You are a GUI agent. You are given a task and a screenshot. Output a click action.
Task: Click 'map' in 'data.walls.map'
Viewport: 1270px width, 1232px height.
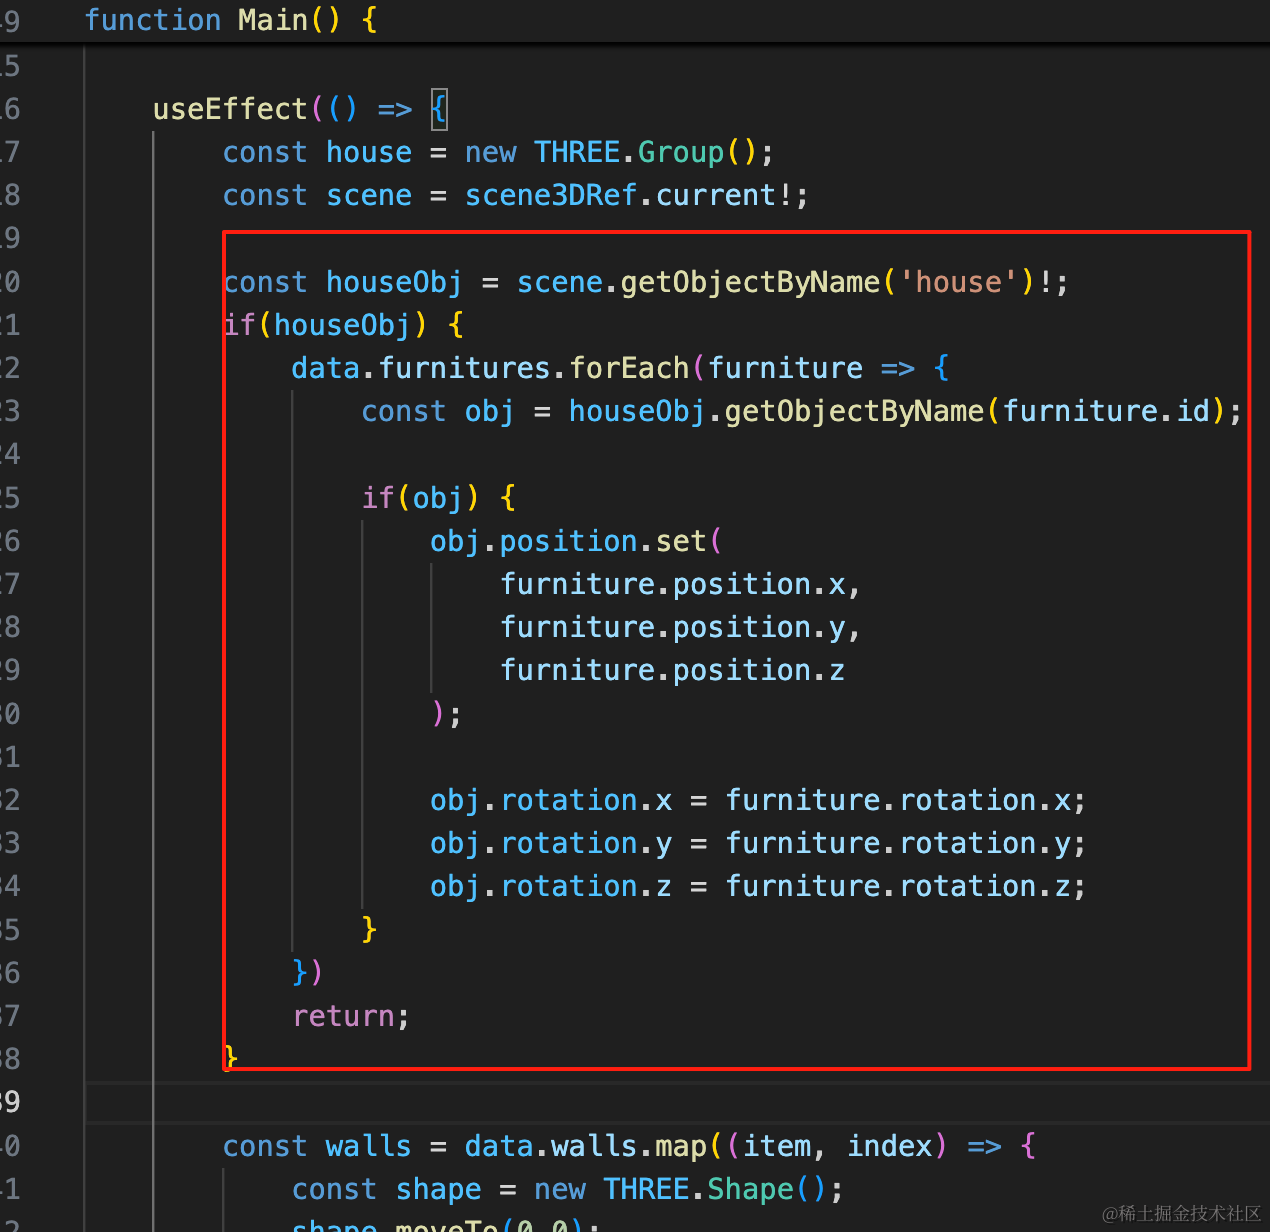coord(681,1146)
